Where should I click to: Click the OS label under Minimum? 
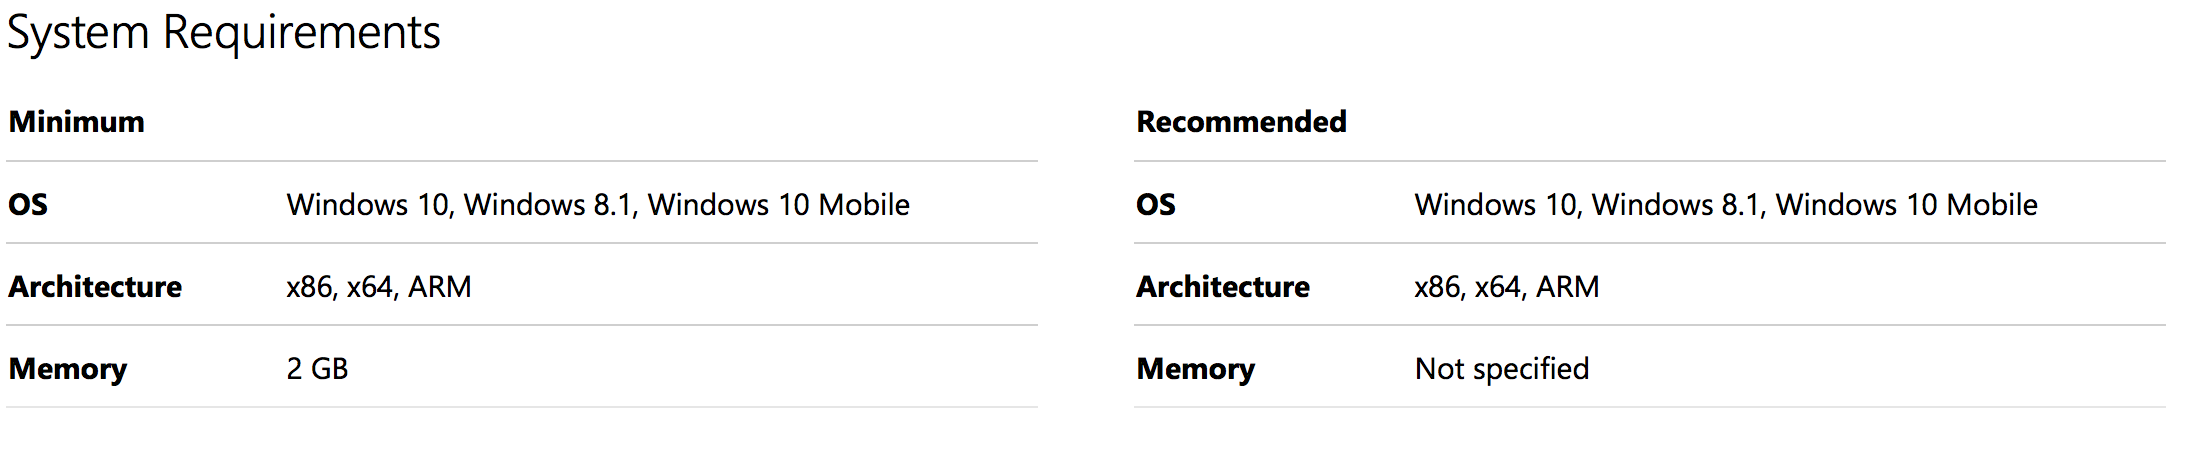pos(28,205)
